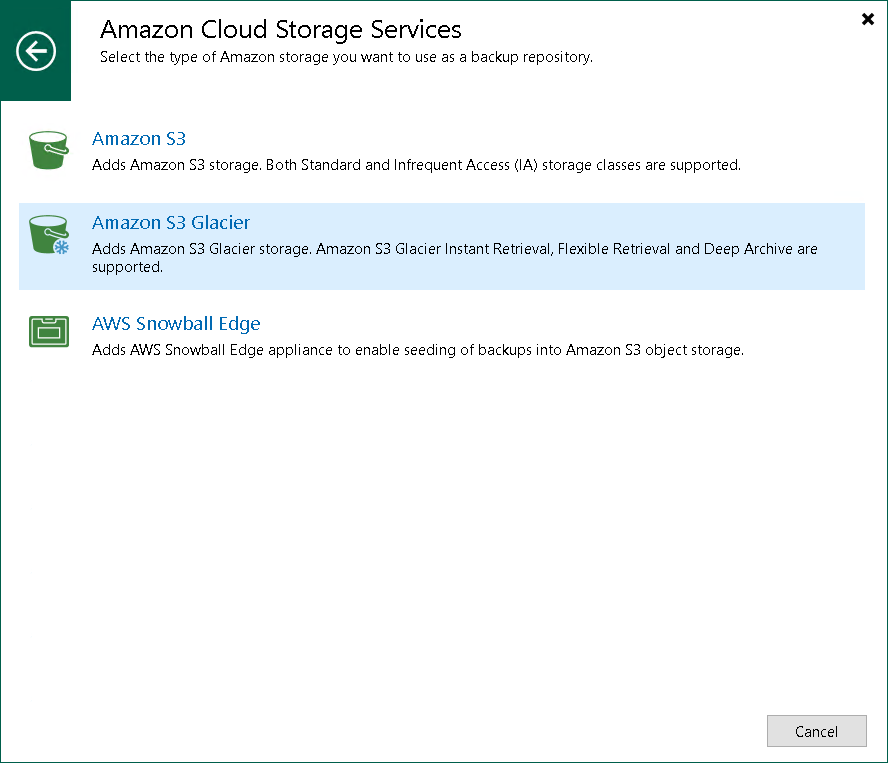Select the Amazon S3 row in the list
The image size is (888, 763).
442,150
